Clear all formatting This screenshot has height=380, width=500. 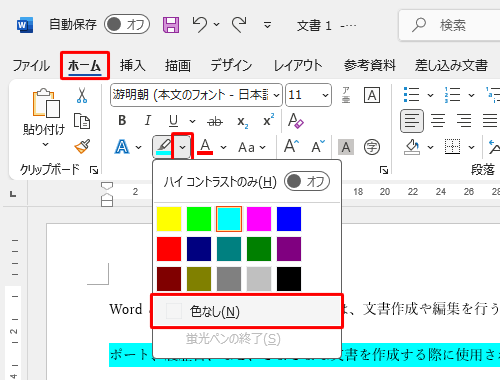click(296, 121)
